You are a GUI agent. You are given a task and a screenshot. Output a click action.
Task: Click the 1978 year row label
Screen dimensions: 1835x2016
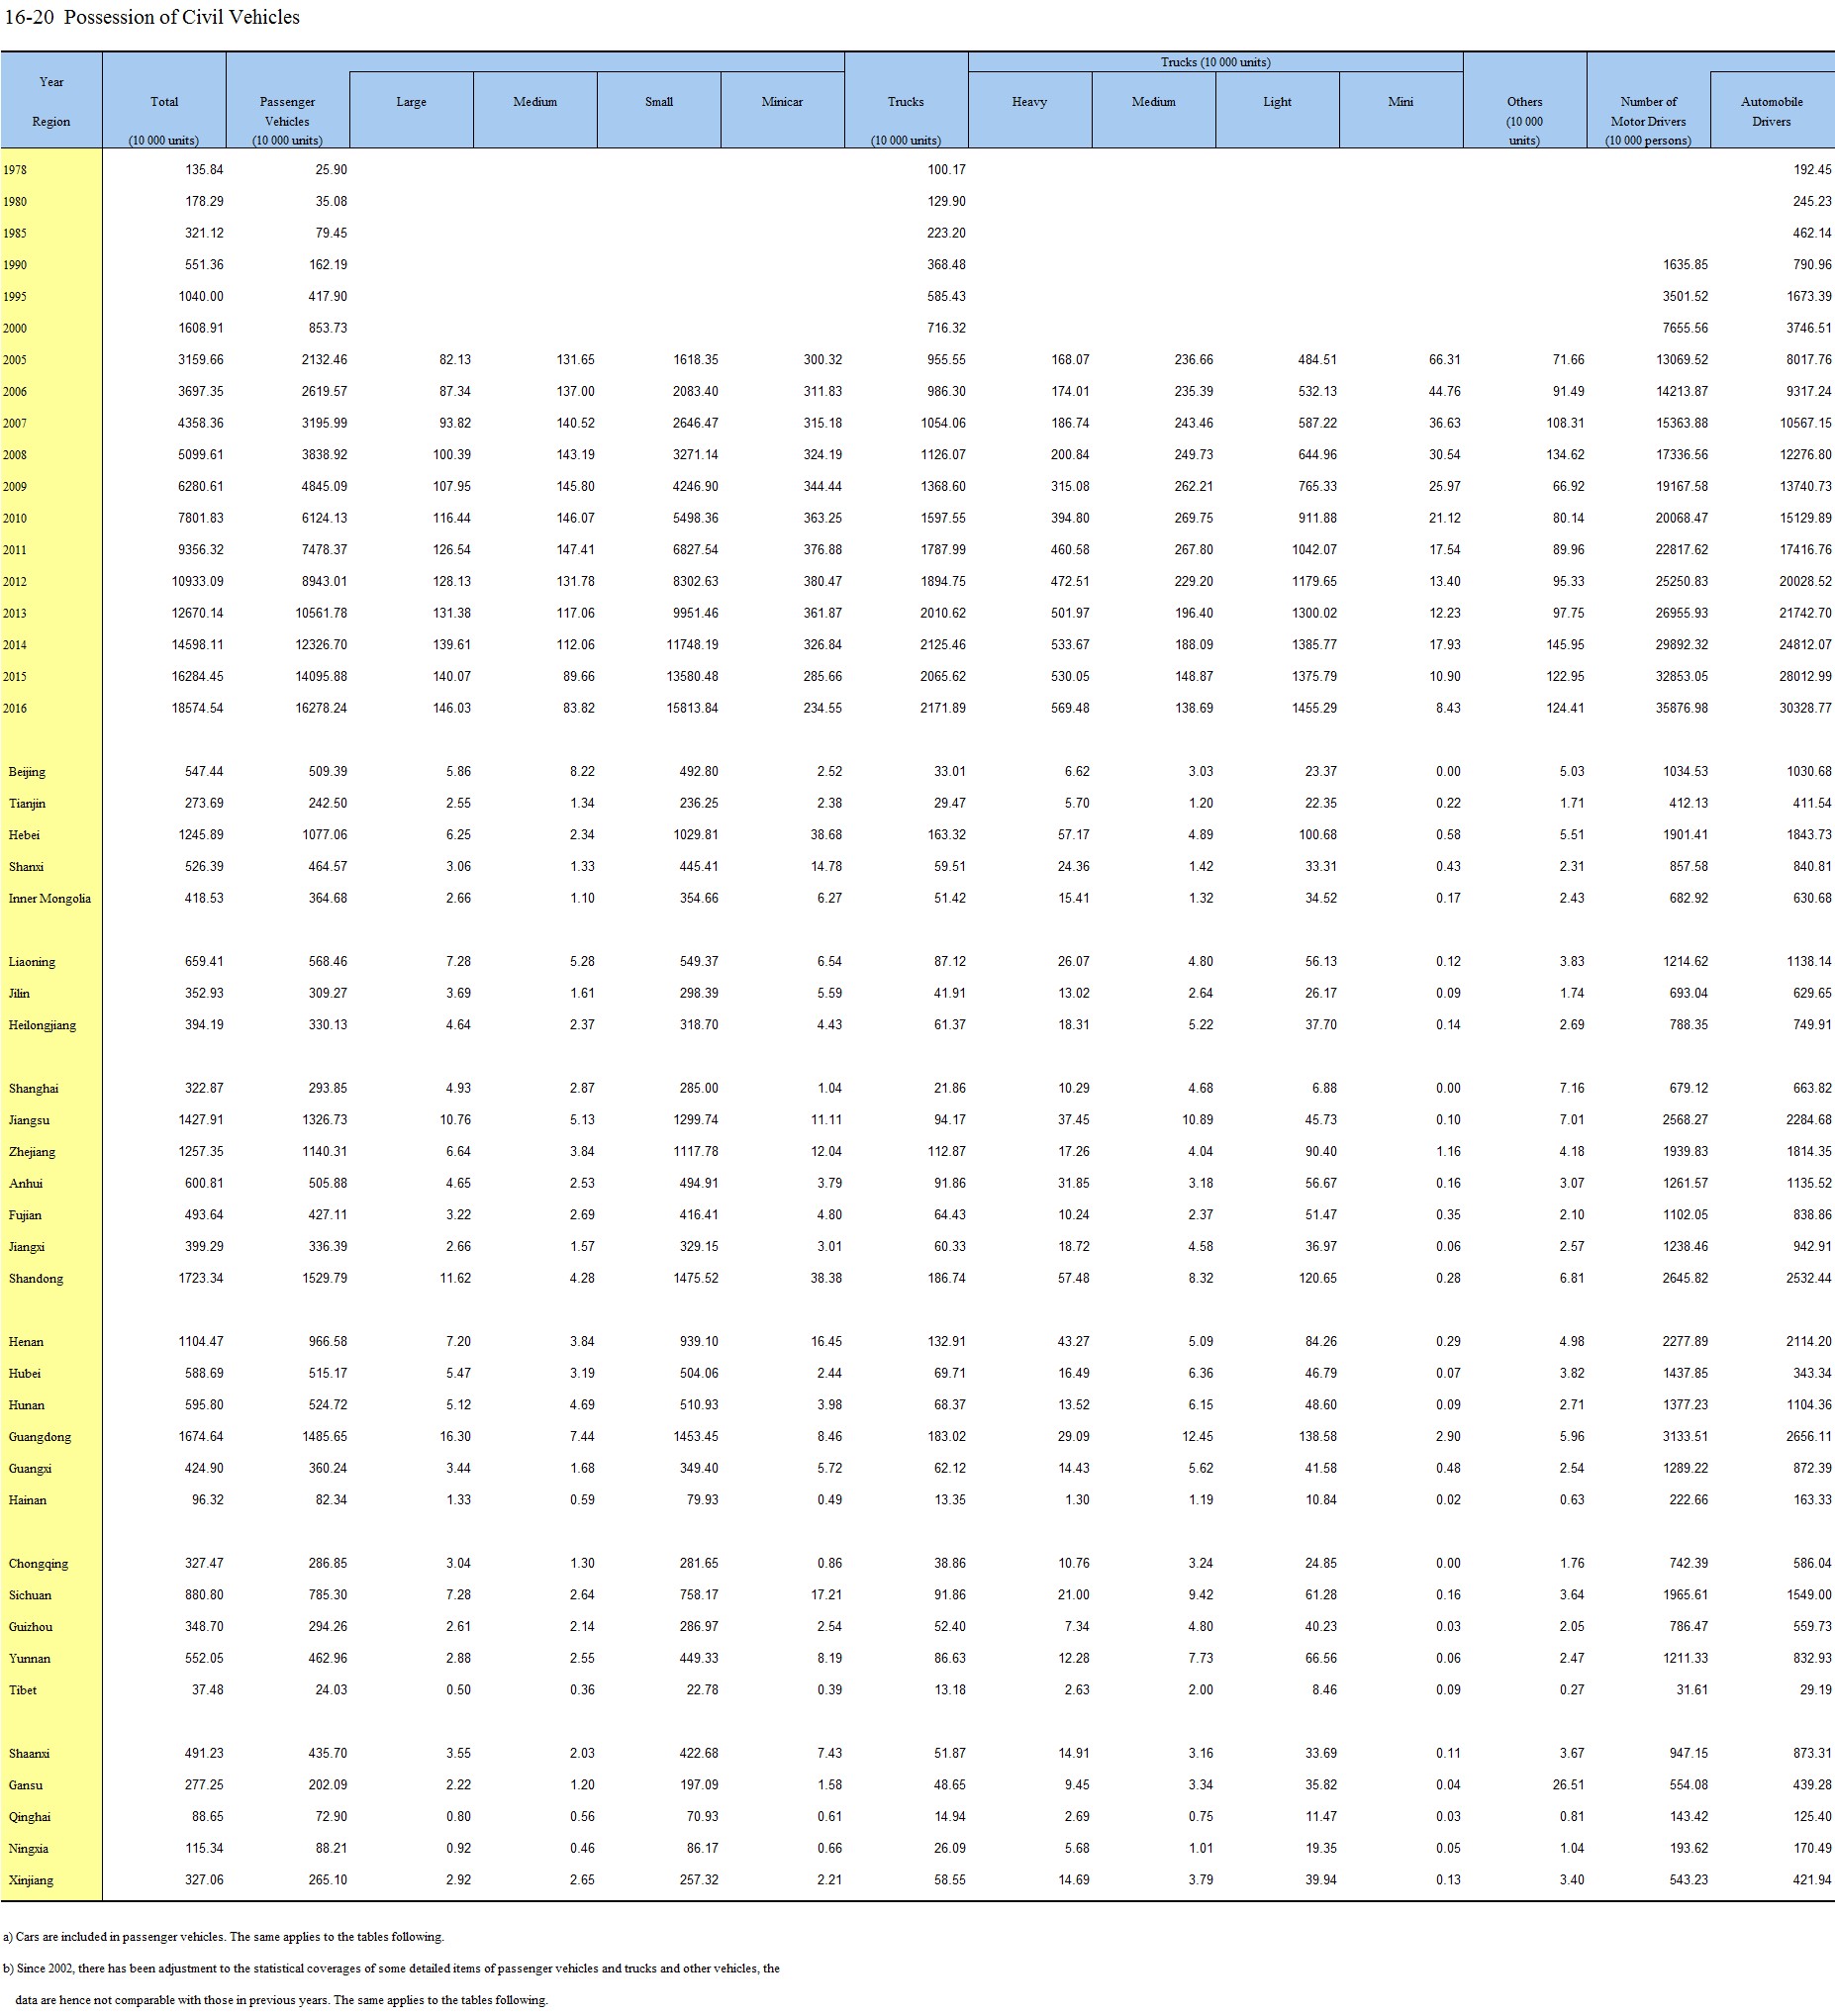(15, 171)
